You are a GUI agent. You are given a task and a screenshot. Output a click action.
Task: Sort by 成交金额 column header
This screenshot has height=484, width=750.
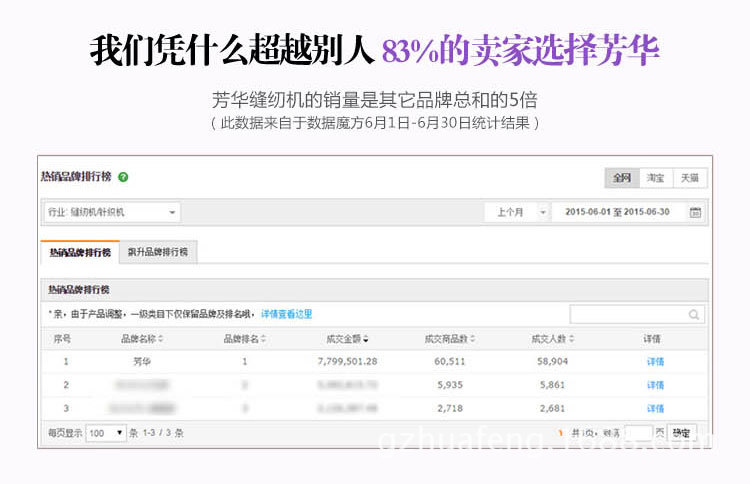click(x=347, y=339)
